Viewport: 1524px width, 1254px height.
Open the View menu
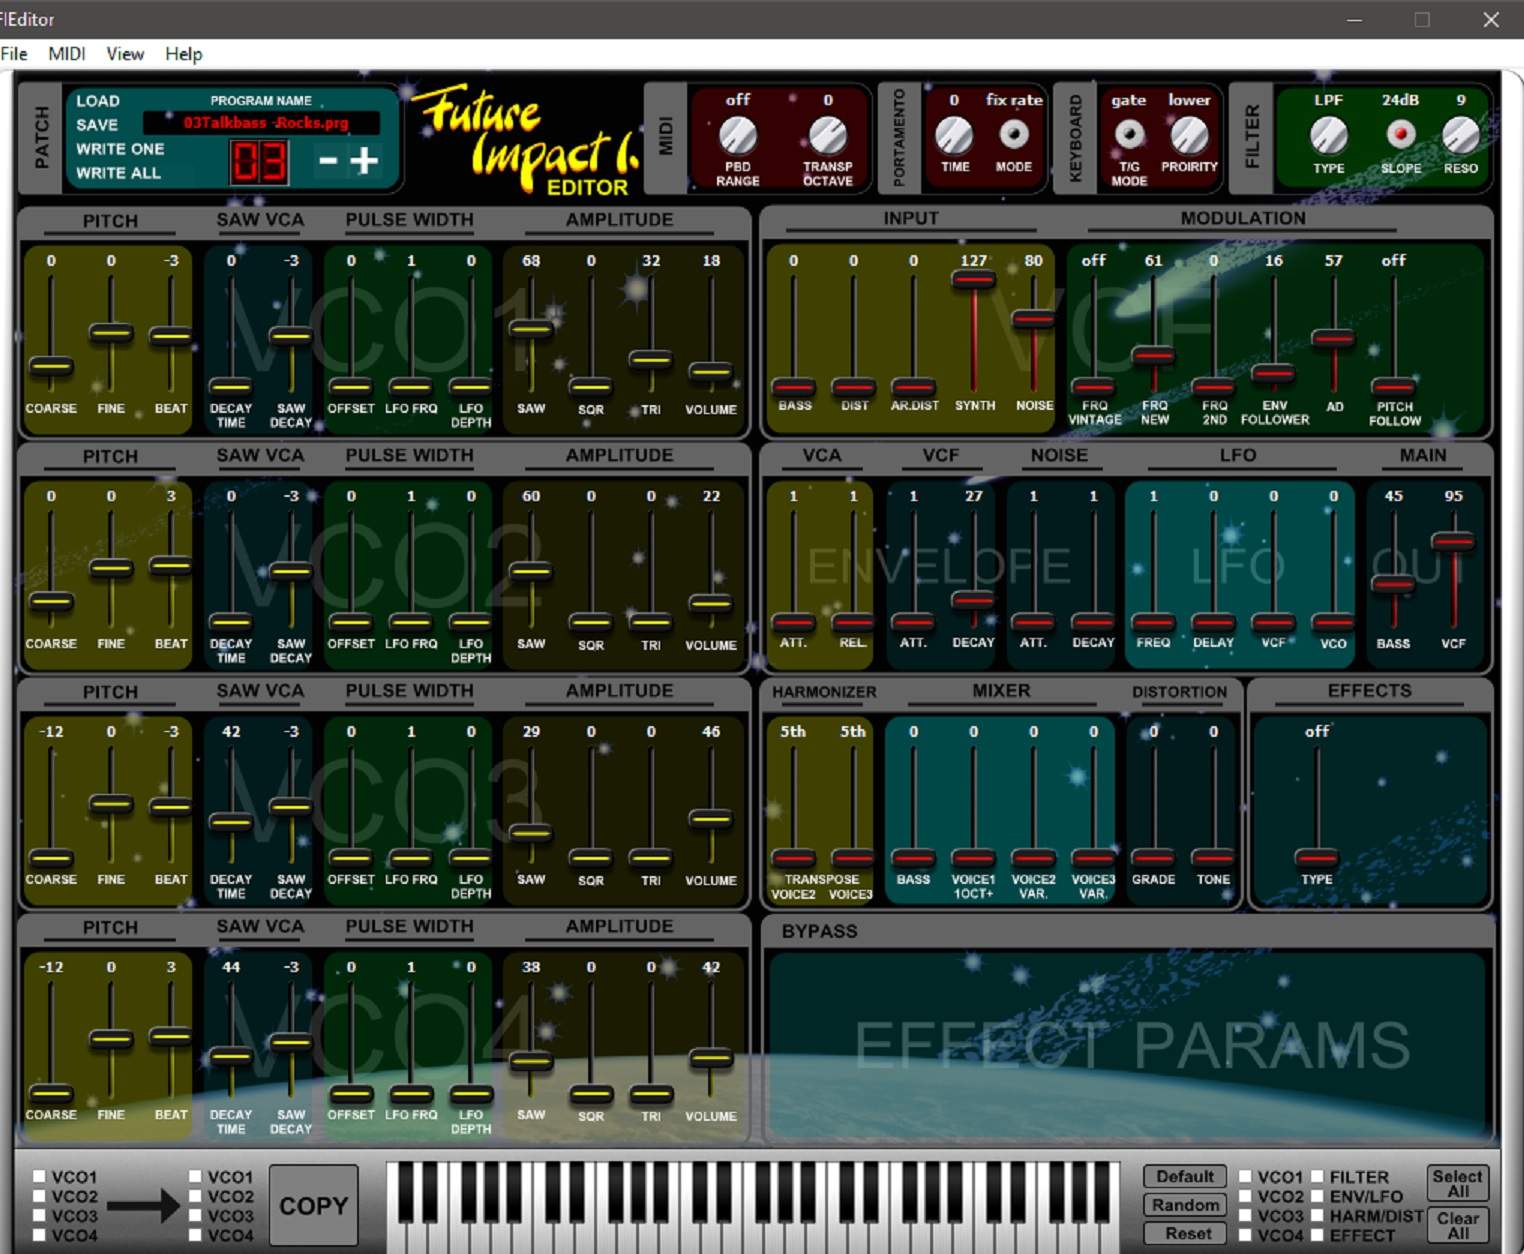pos(125,54)
